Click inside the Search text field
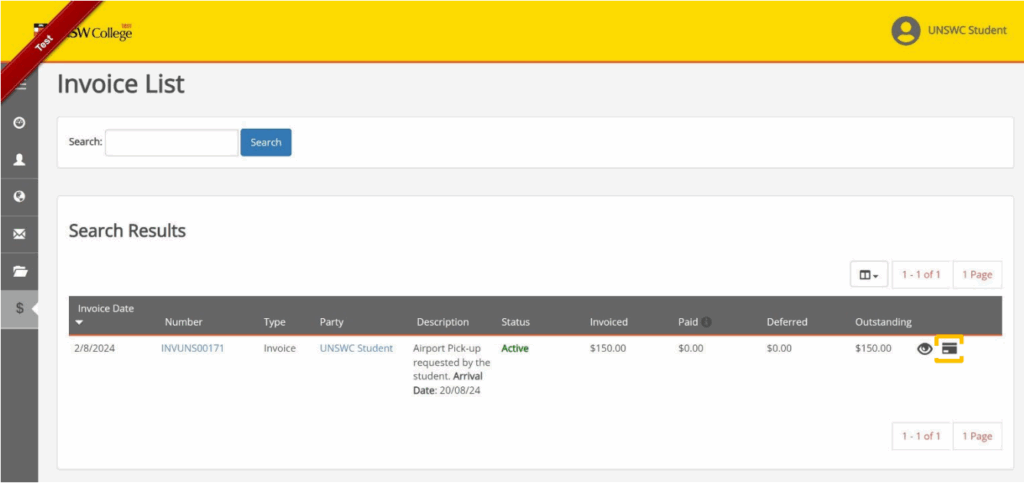The height and width of the screenshot is (483, 1024). pyautogui.click(x=171, y=143)
